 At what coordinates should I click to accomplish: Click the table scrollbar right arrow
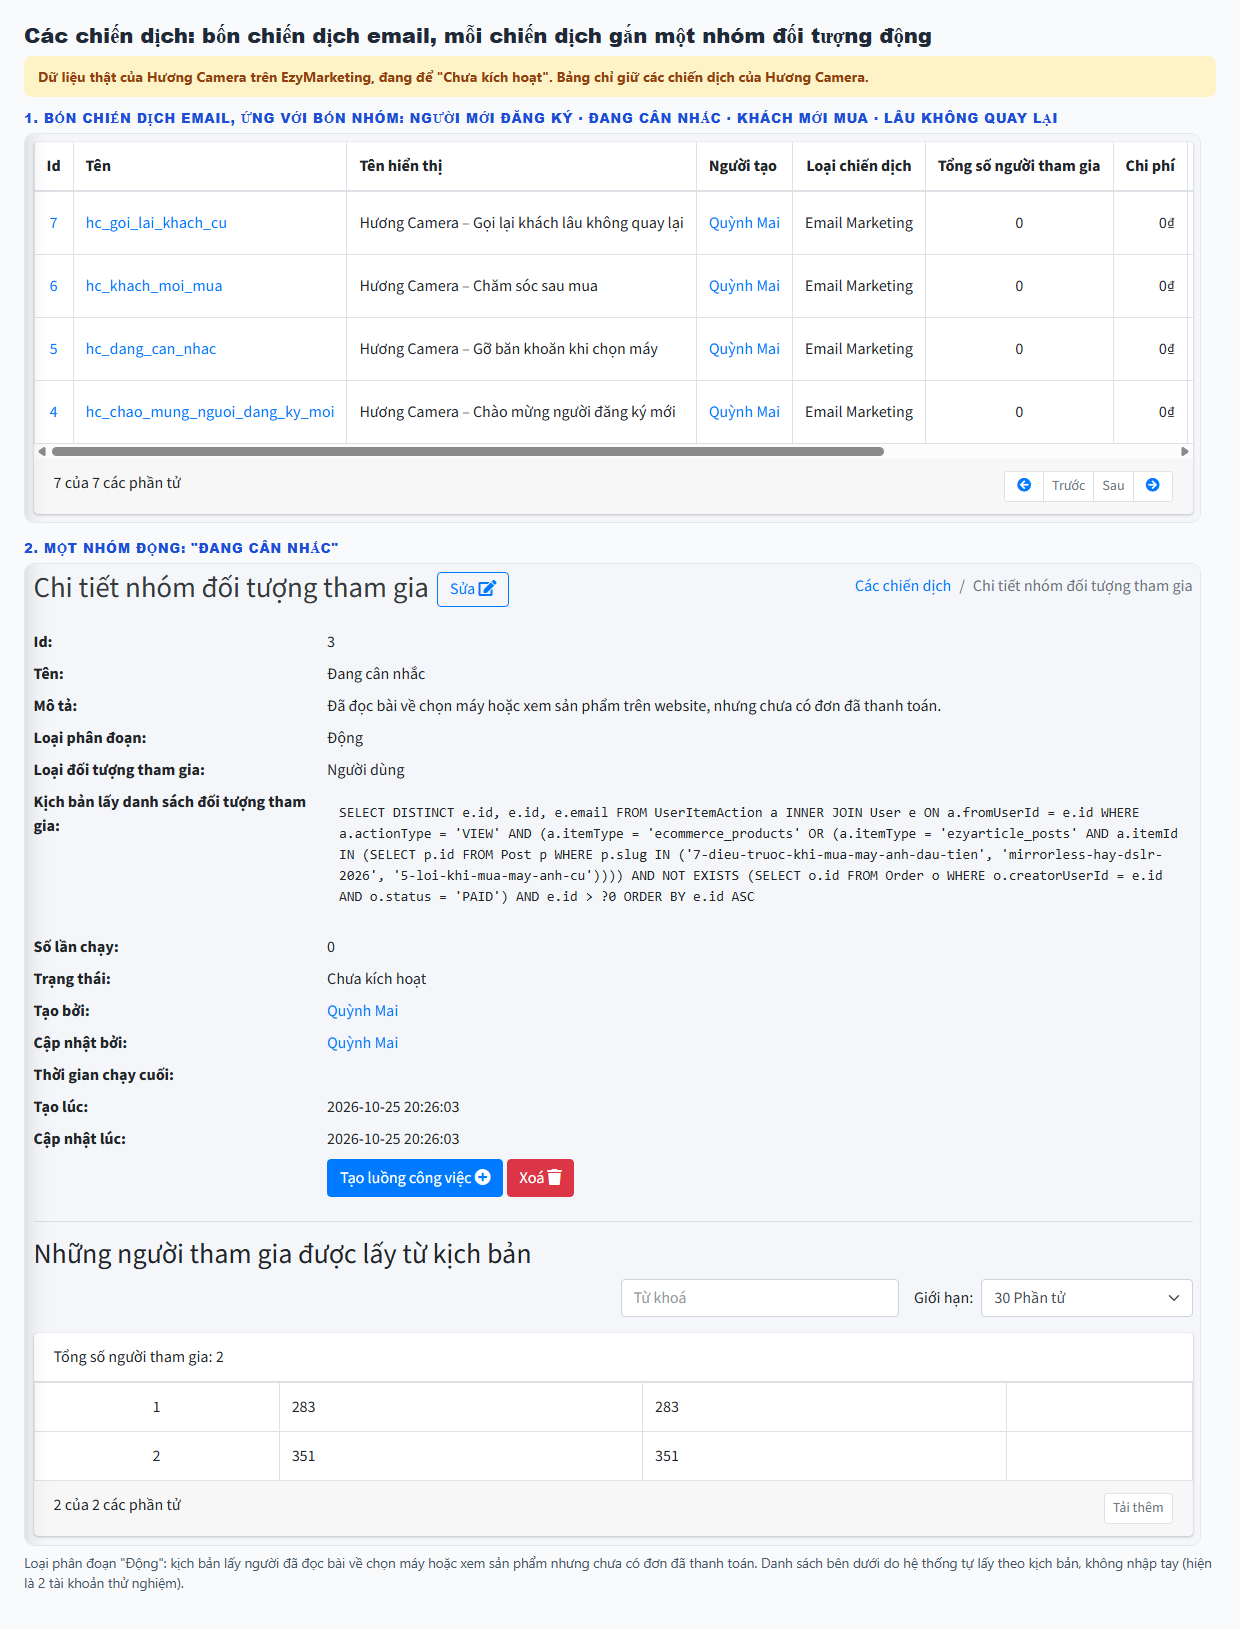pyautogui.click(x=1185, y=452)
